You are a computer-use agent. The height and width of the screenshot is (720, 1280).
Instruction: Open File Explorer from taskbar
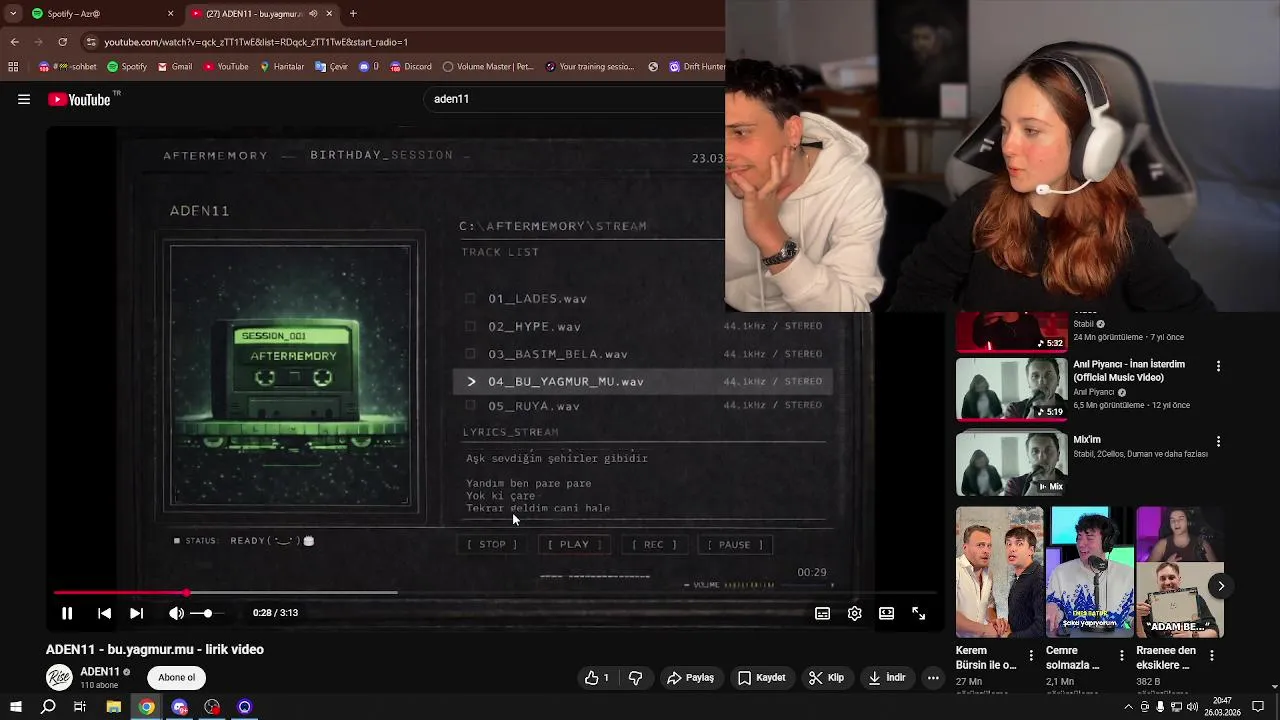[x=113, y=707]
